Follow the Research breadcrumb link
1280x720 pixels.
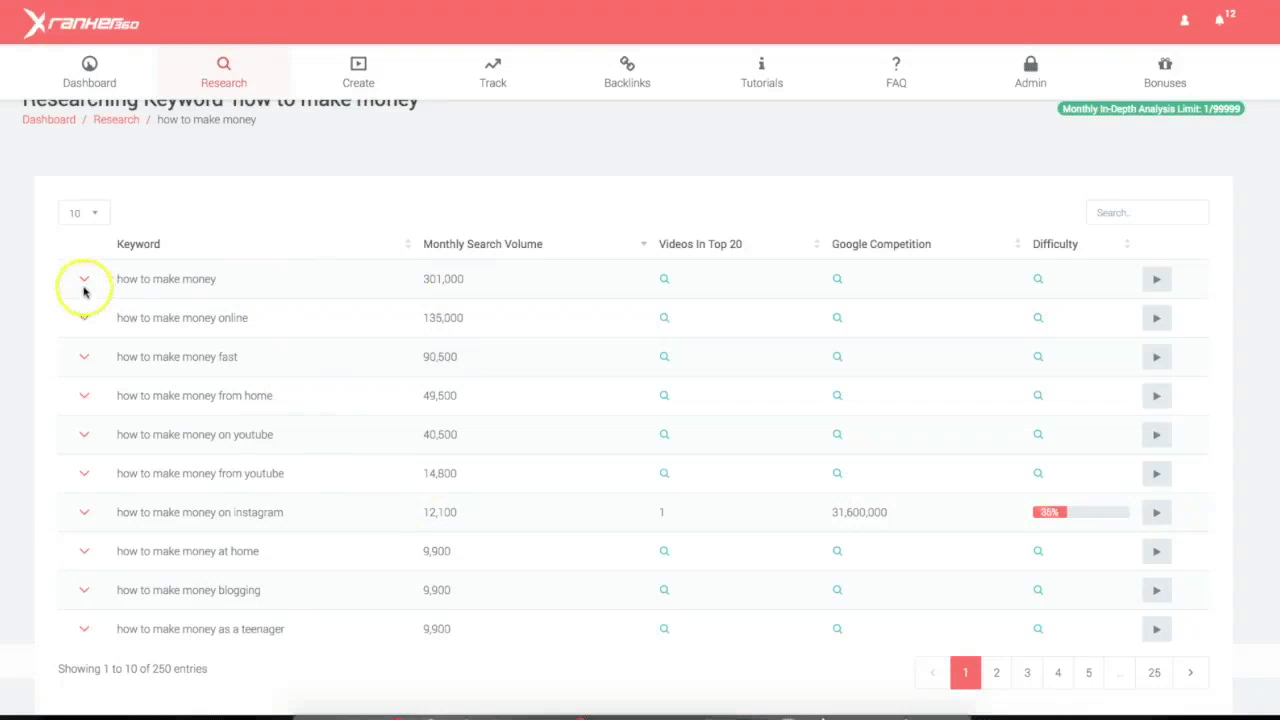click(116, 119)
